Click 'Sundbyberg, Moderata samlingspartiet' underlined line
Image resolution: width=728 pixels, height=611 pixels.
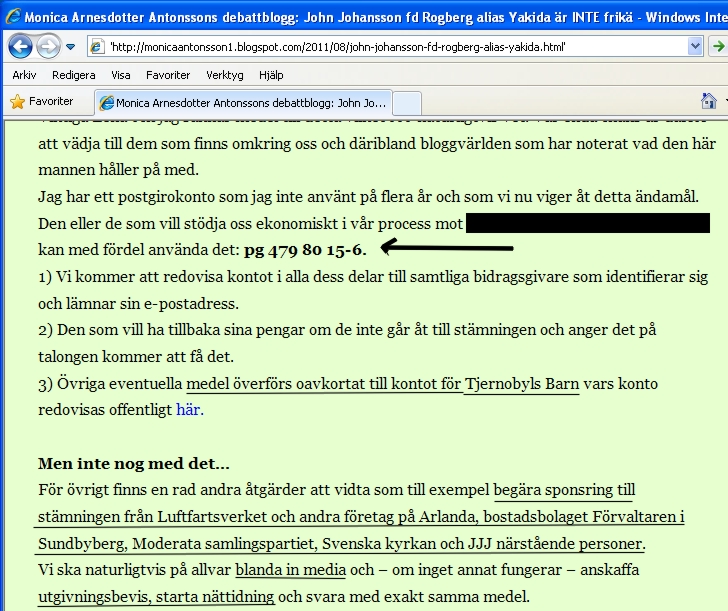[341, 544]
